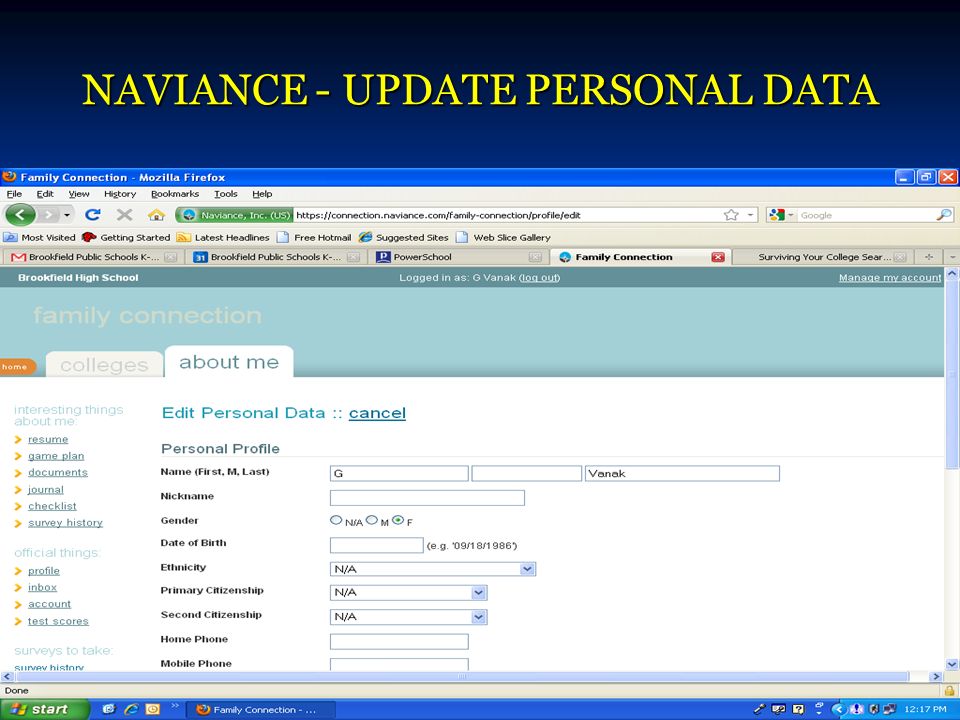960x720 pixels.
Task: Open the Home page icon
Action: (157, 215)
